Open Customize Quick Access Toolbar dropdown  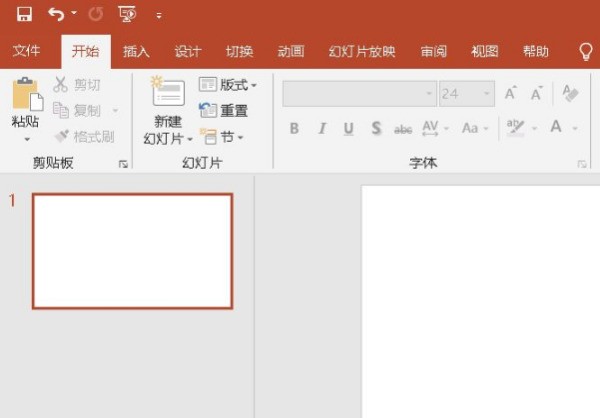click(x=159, y=15)
